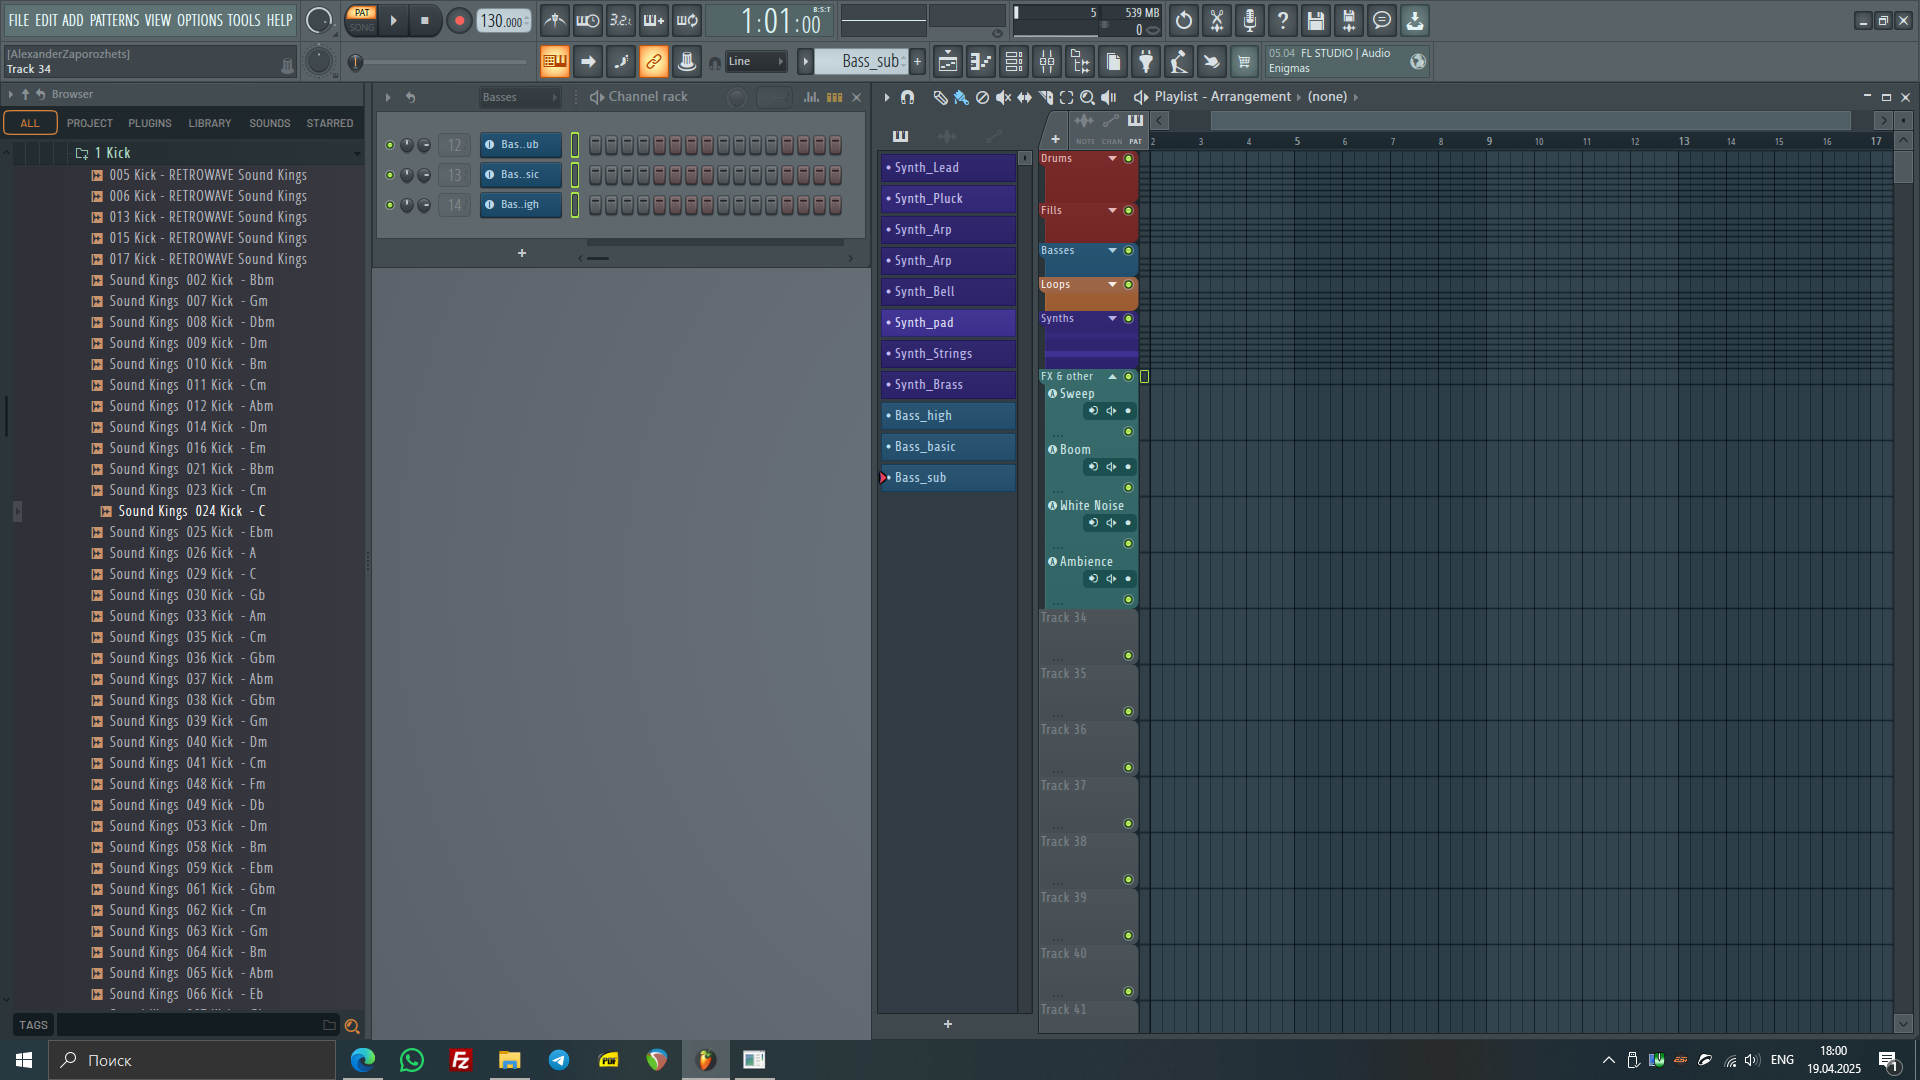Screen dimensions: 1920x1080
Task: Click the Bas..ub channel button
Action: point(521,145)
